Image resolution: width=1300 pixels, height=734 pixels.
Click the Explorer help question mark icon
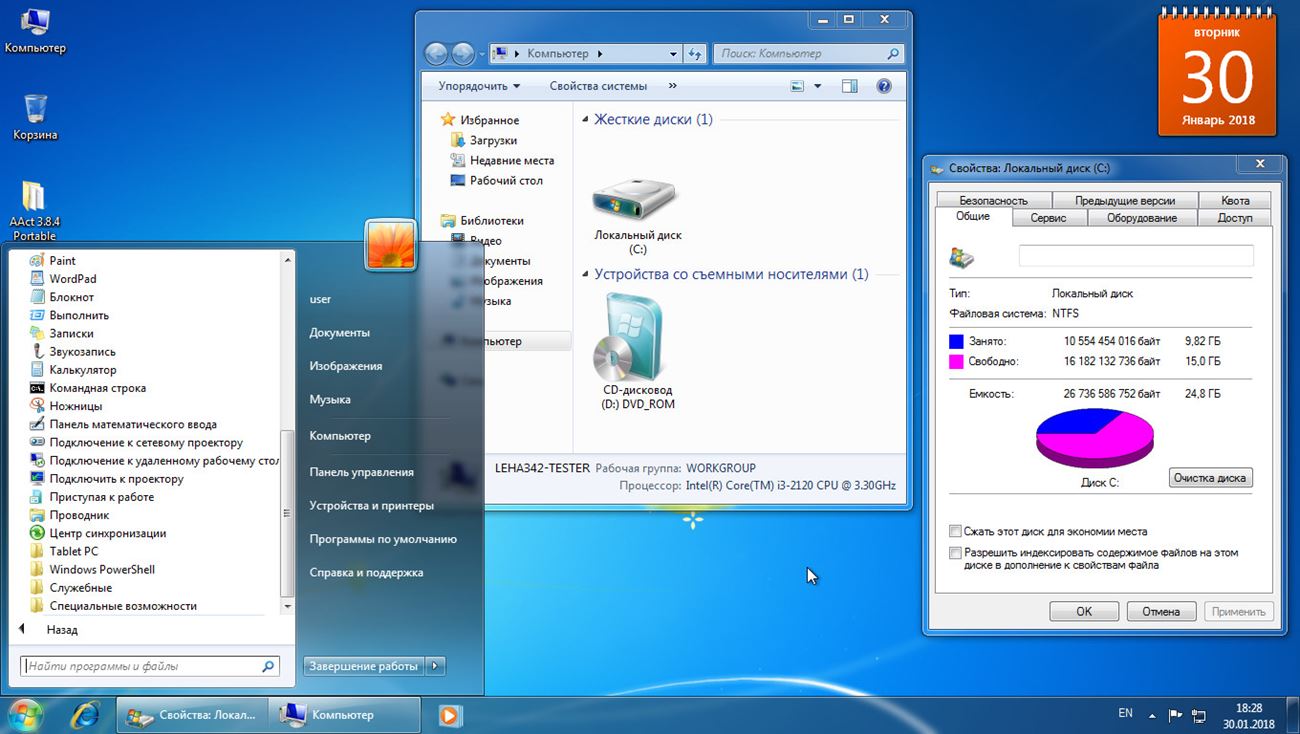click(x=883, y=86)
